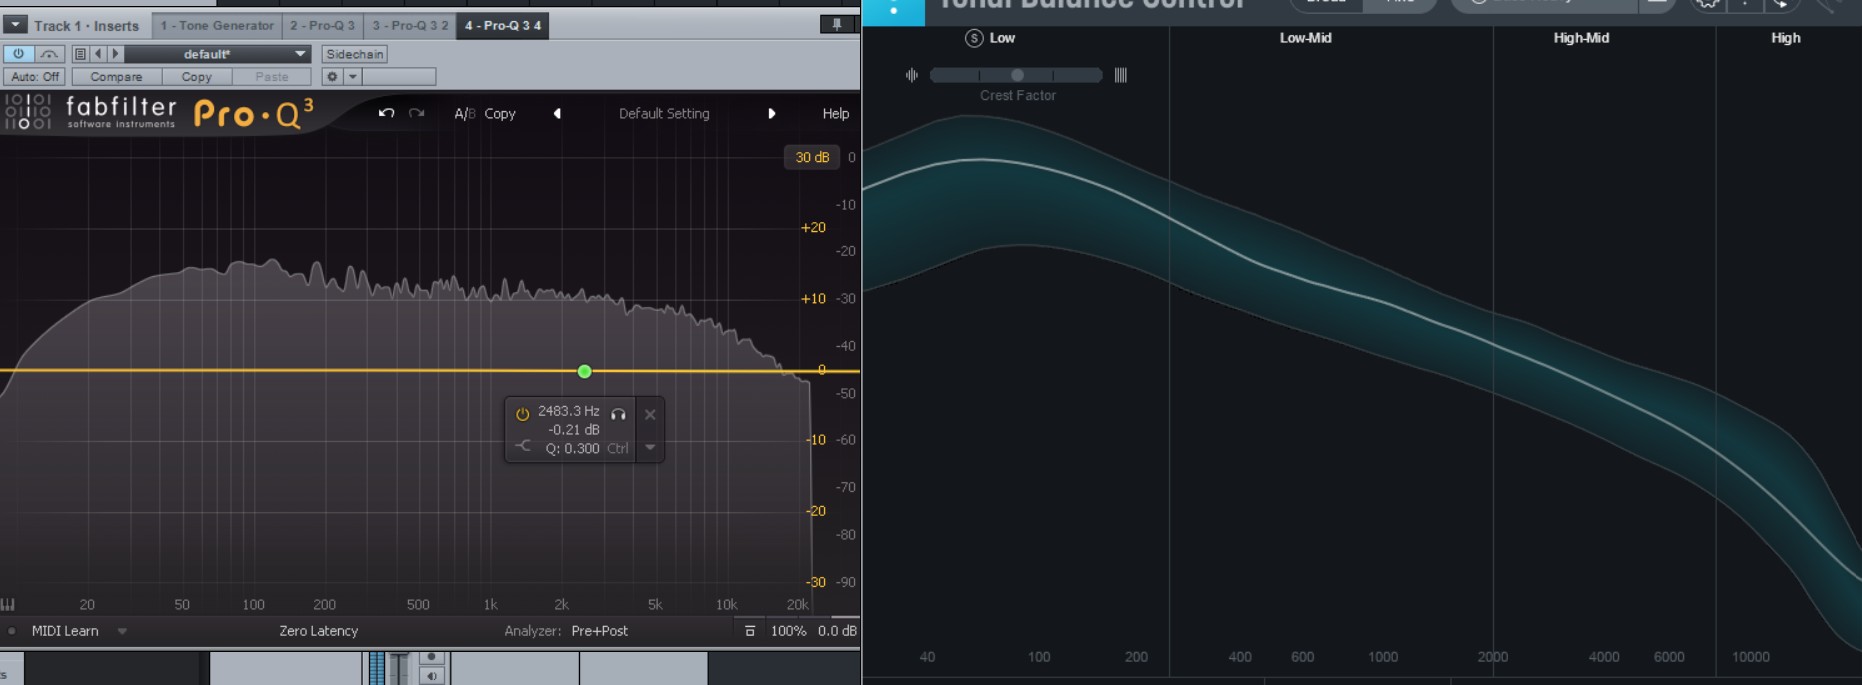Open the Analyzer Pre+Post settings

point(599,631)
